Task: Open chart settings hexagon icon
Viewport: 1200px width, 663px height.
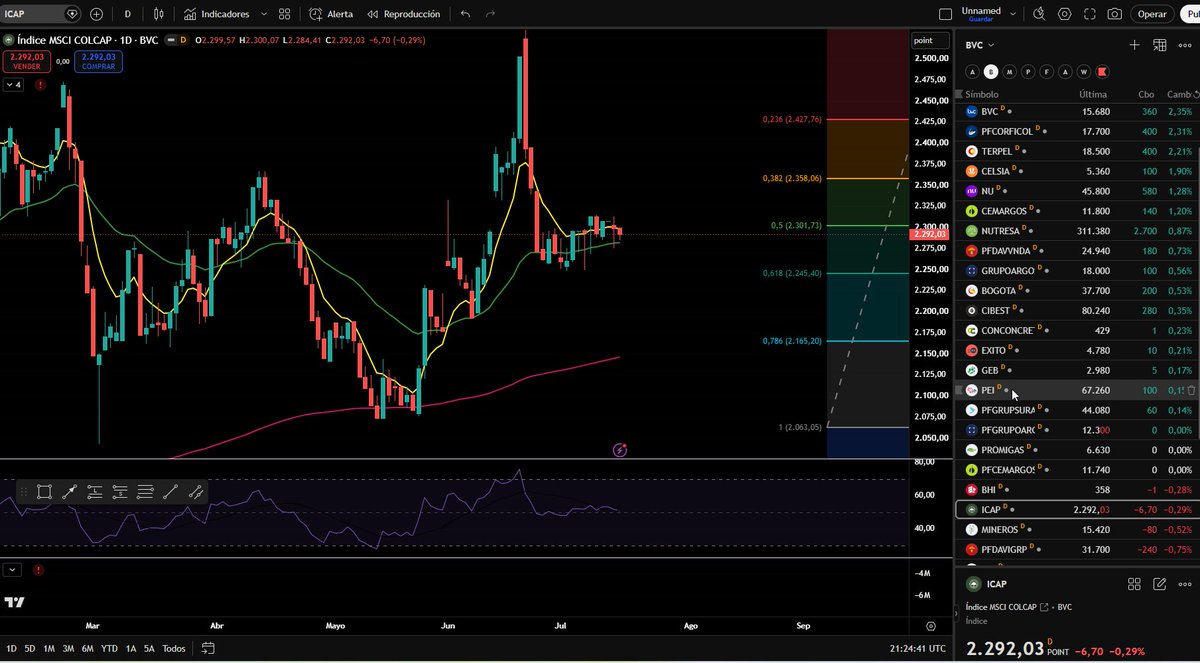Action: [1064, 14]
